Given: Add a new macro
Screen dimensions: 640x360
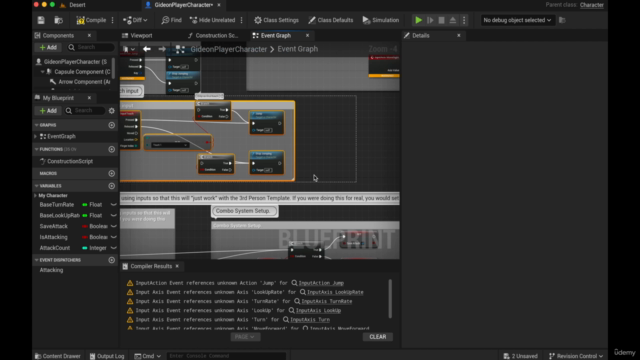Looking at the screenshot, I should (111, 173).
